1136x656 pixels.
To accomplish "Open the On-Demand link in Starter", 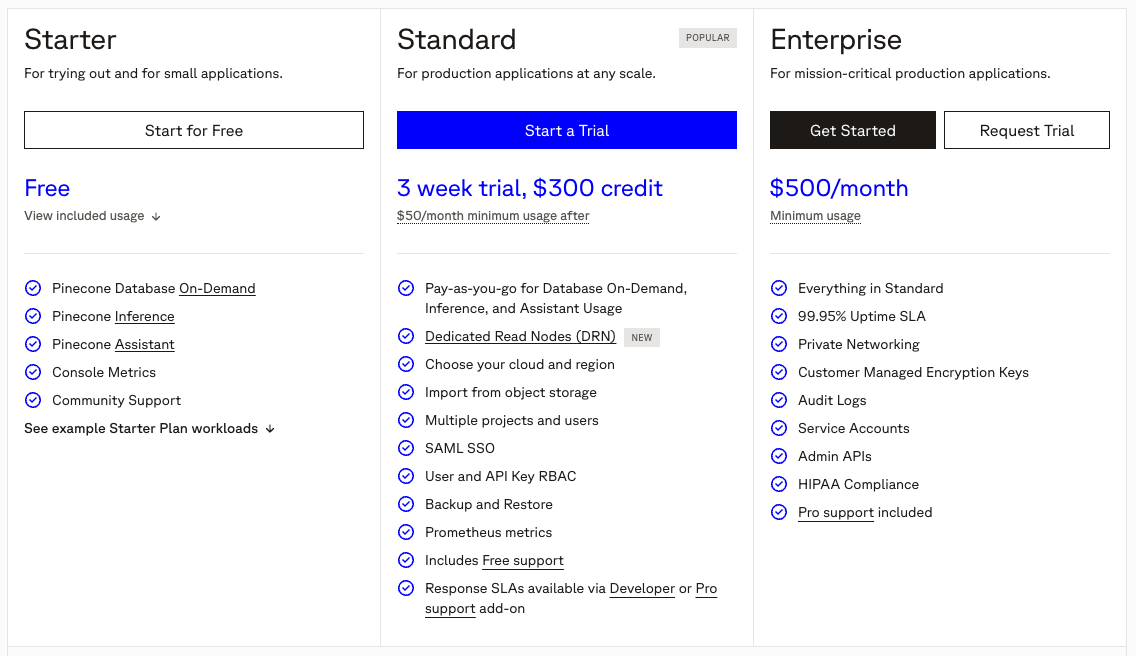I will point(217,288).
